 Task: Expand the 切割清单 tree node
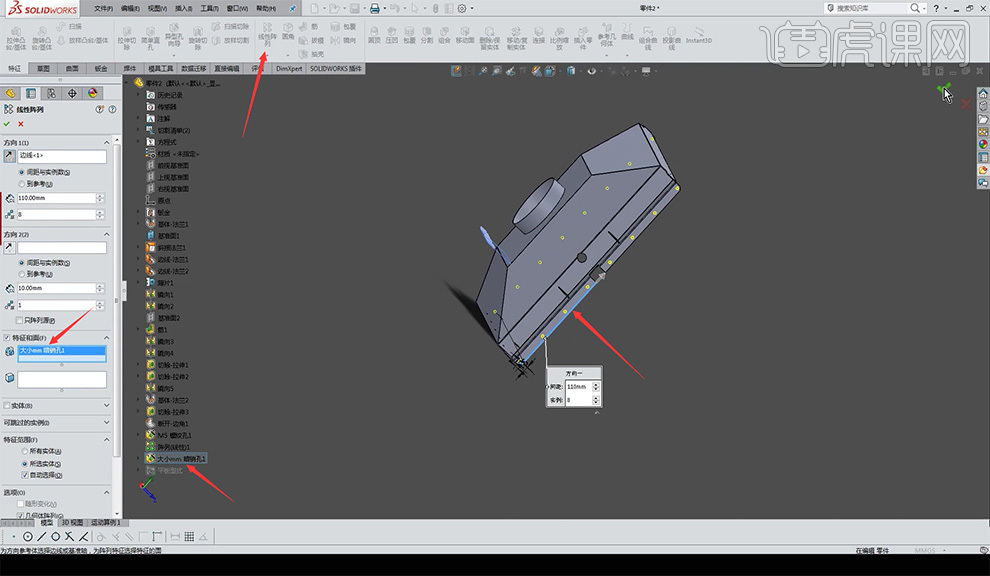[x=139, y=130]
